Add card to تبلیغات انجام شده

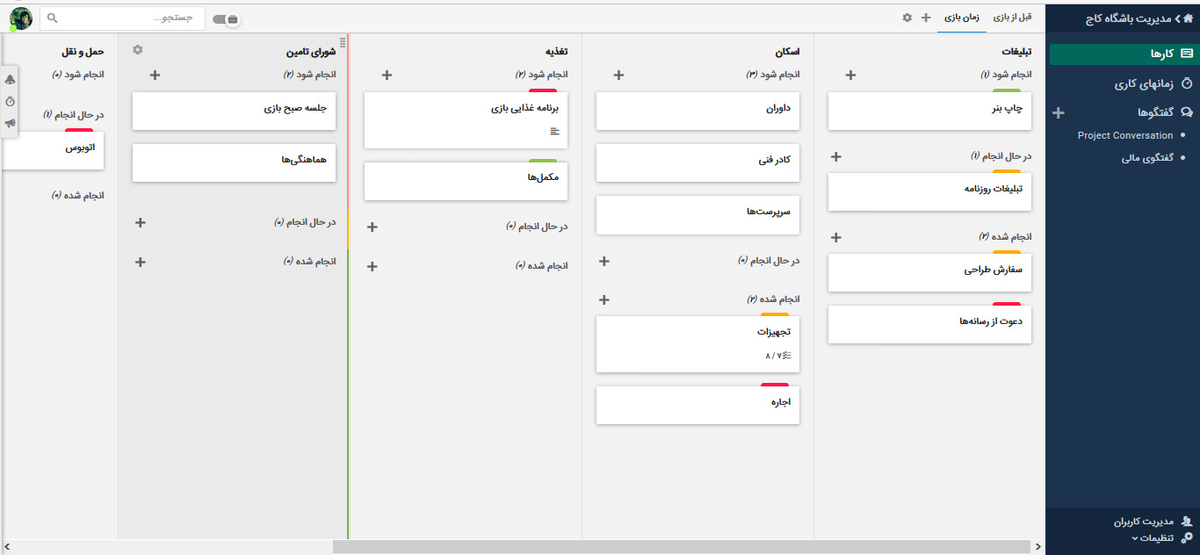click(837, 237)
